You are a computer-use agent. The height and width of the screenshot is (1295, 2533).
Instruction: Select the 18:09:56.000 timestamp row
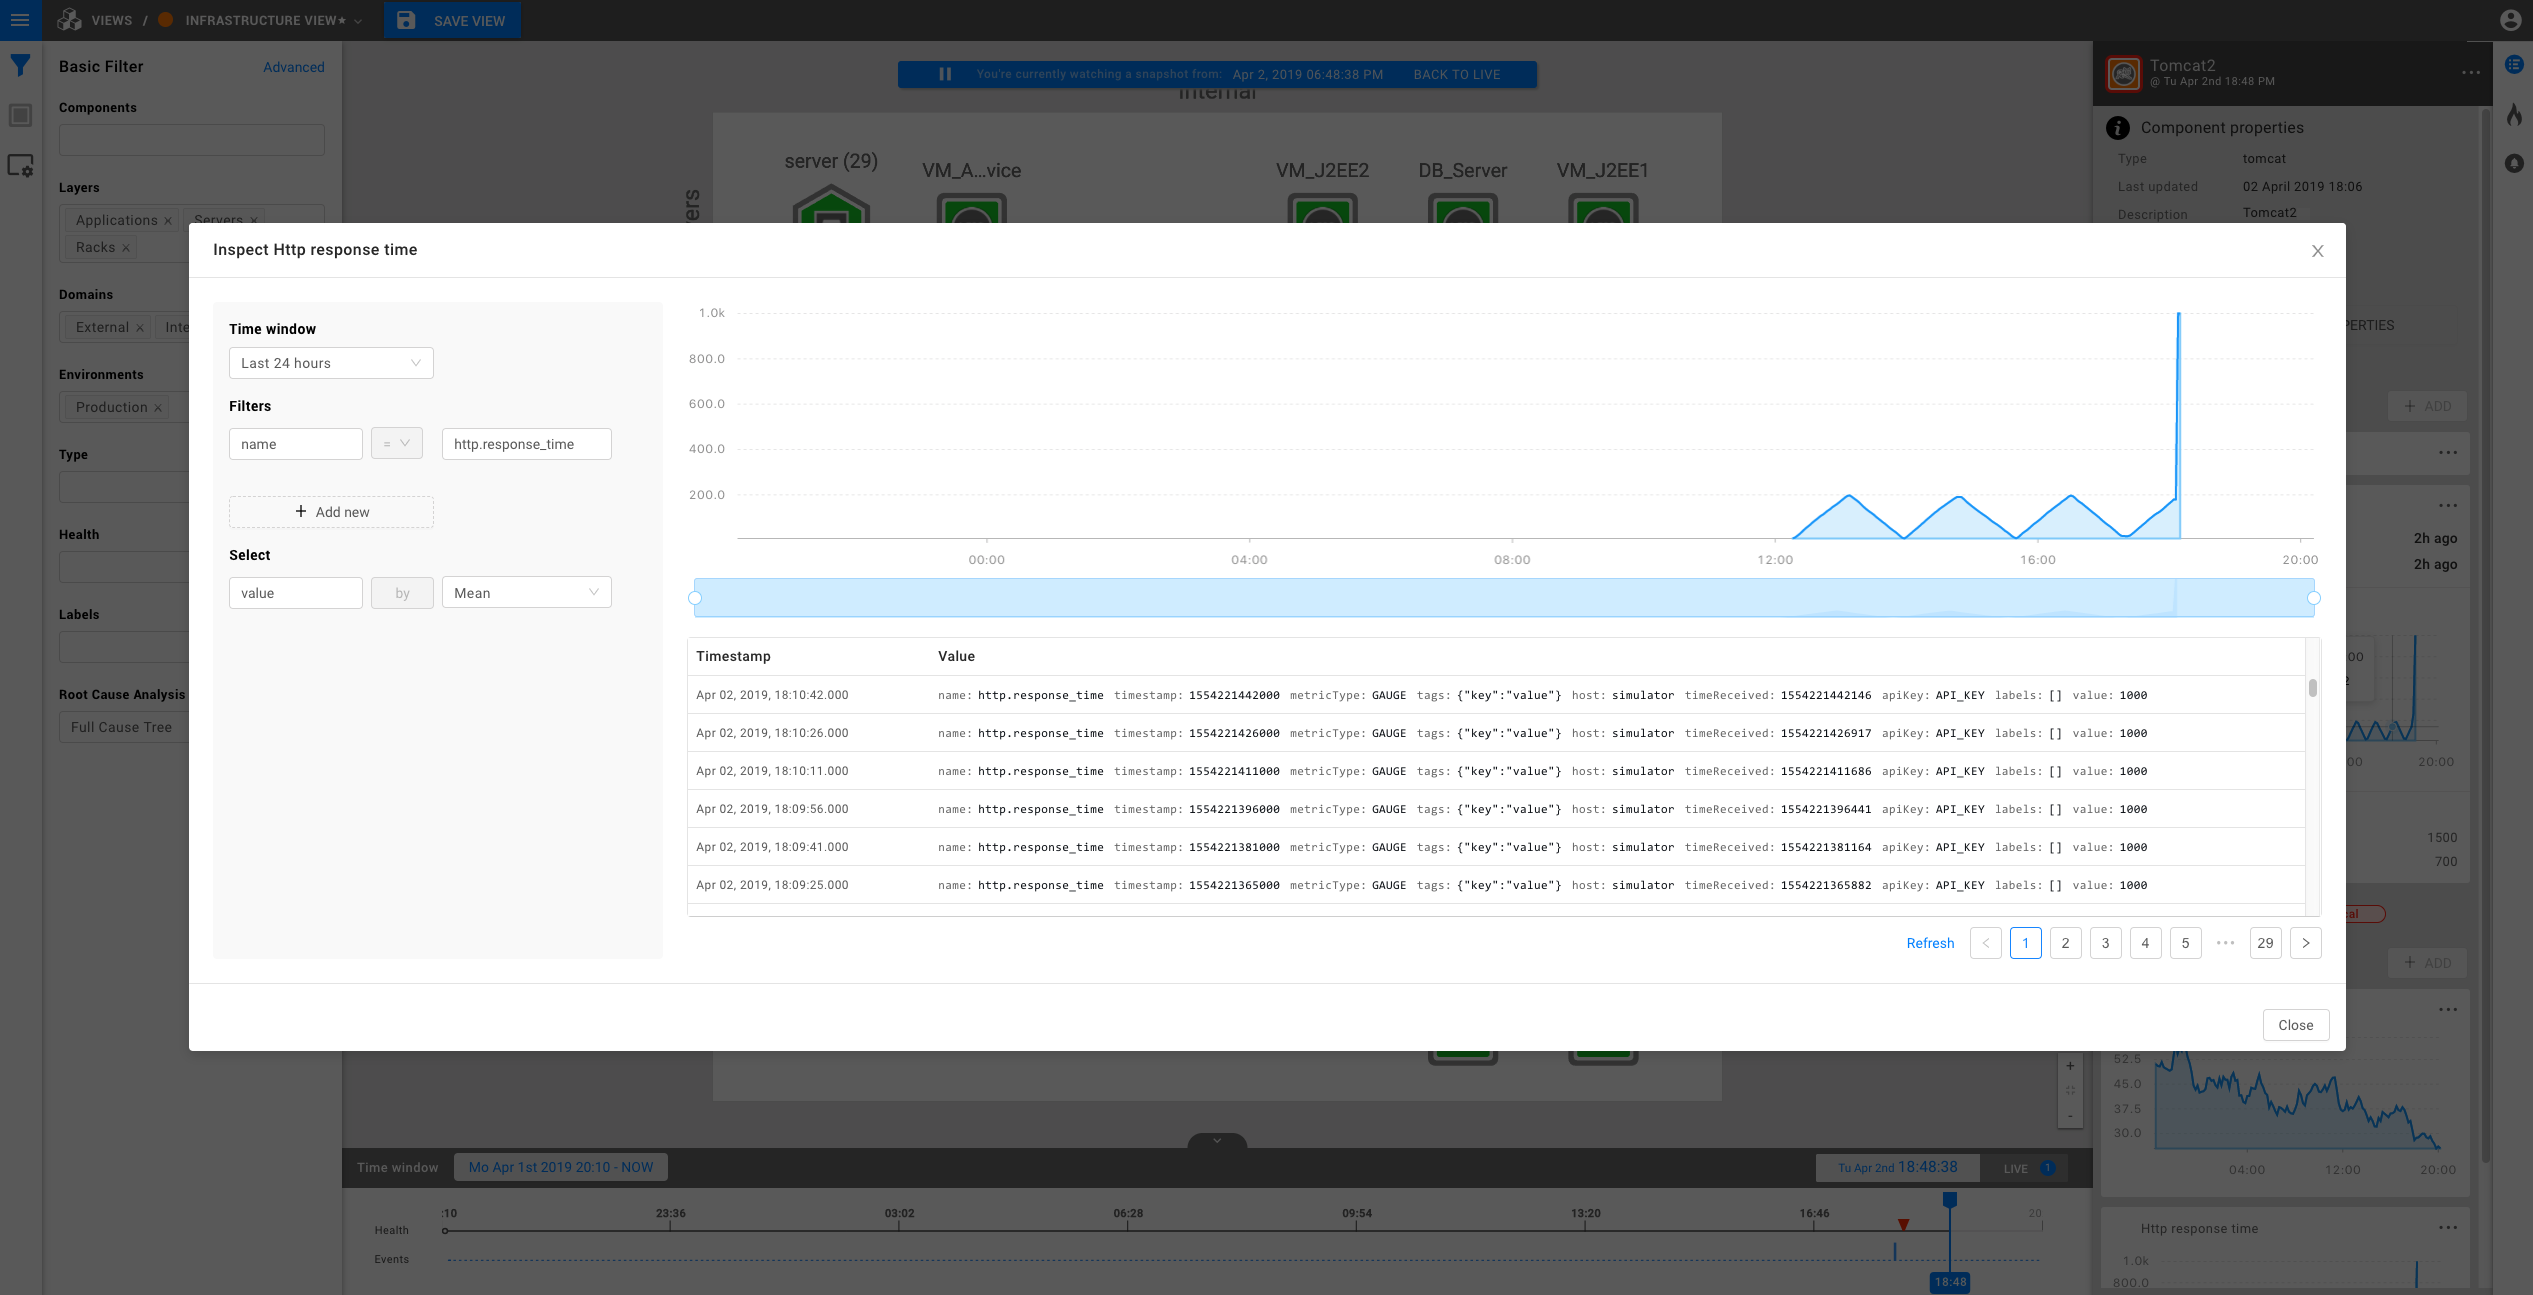point(1497,809)
